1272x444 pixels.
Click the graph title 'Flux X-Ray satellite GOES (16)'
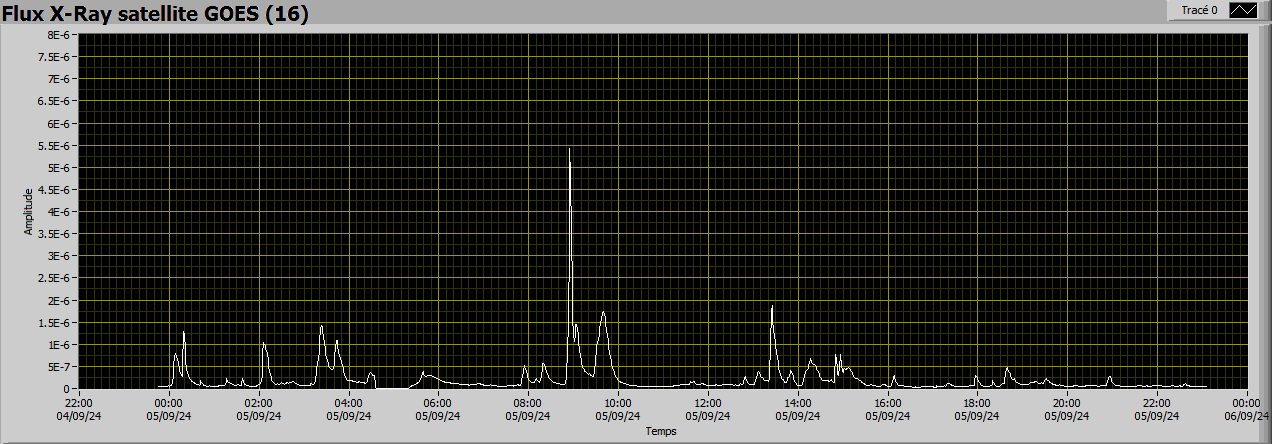tap(156, 13)
